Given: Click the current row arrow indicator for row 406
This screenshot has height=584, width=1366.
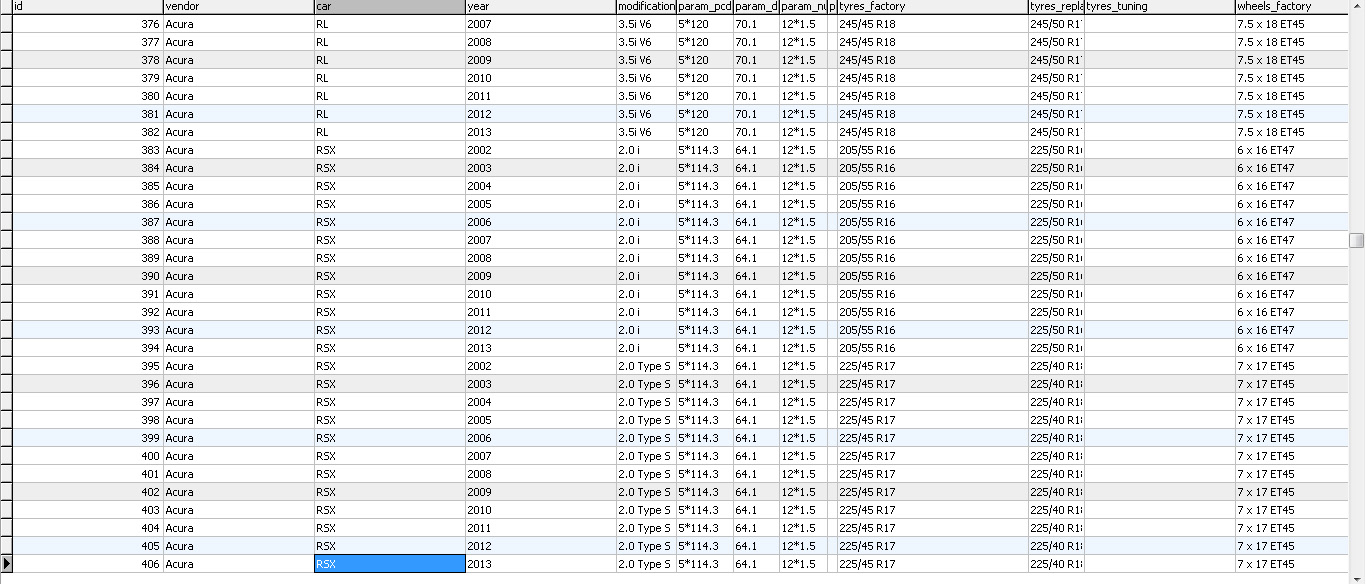Looking at the screenshot, I should click(x=6, y=564).
